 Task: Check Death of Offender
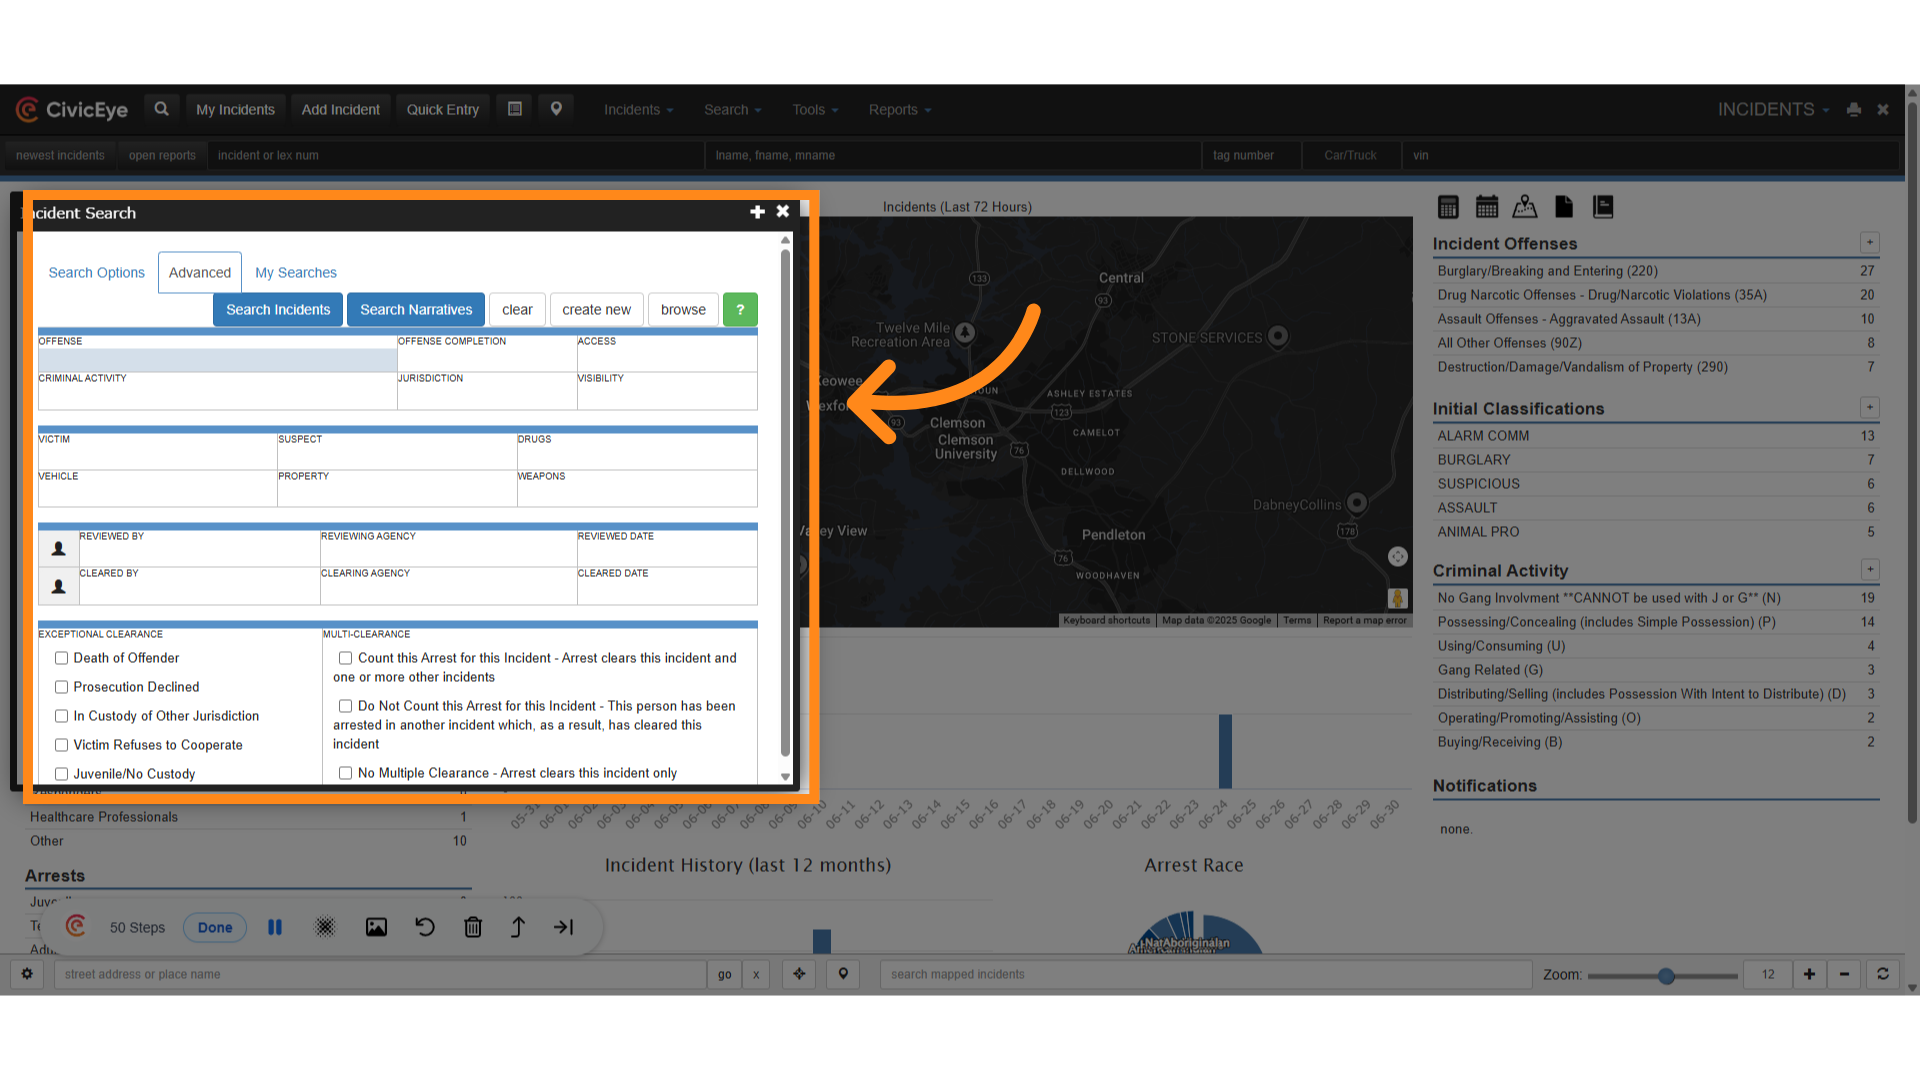click(x=61, y=658)
